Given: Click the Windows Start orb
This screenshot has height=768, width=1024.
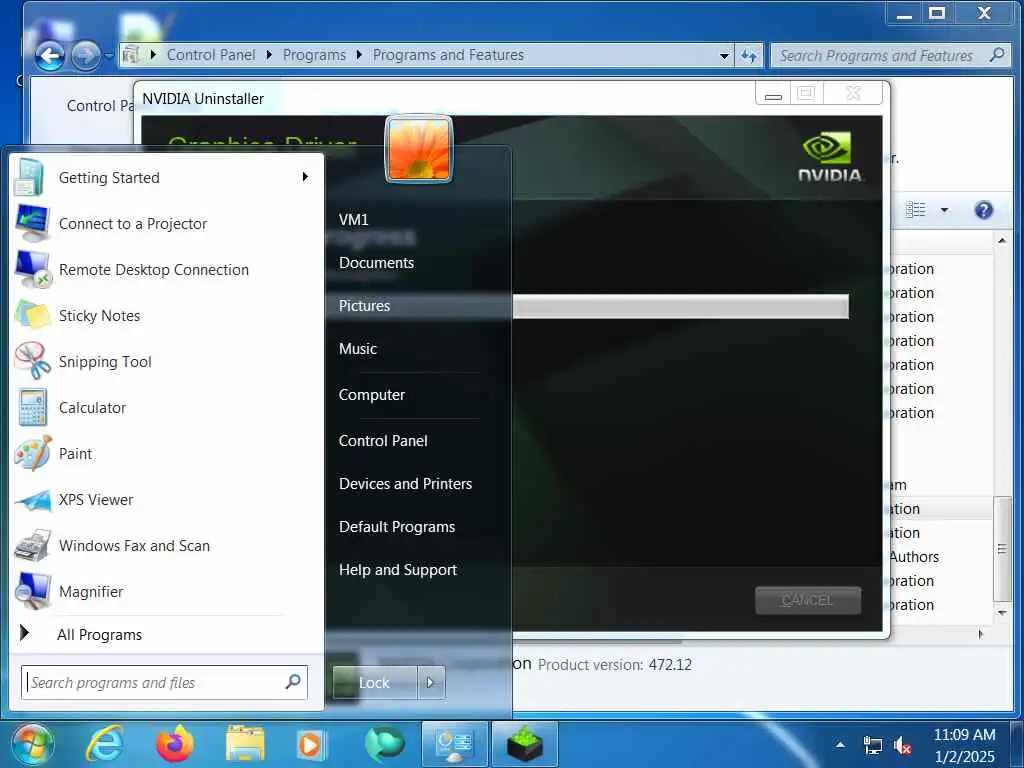Looking at the screenshot, I should point(32,744).
